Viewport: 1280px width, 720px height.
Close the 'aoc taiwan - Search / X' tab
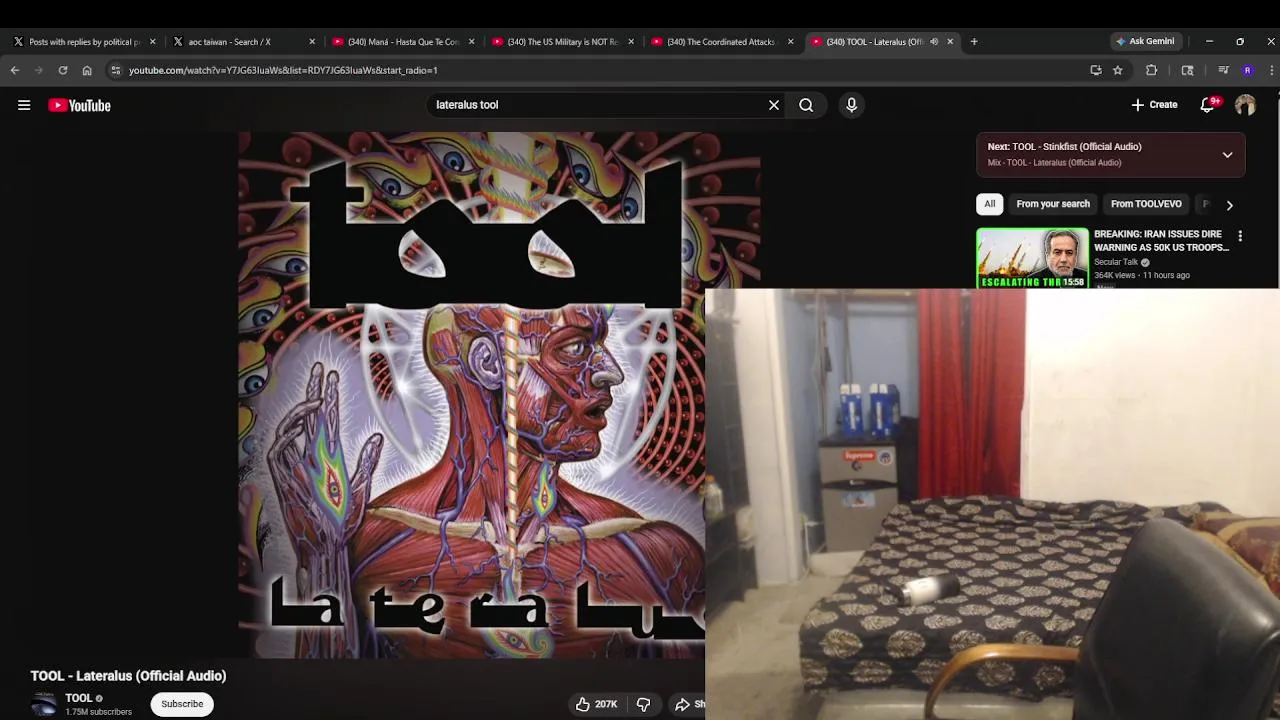pyautogui.click(x=312, y=42)
